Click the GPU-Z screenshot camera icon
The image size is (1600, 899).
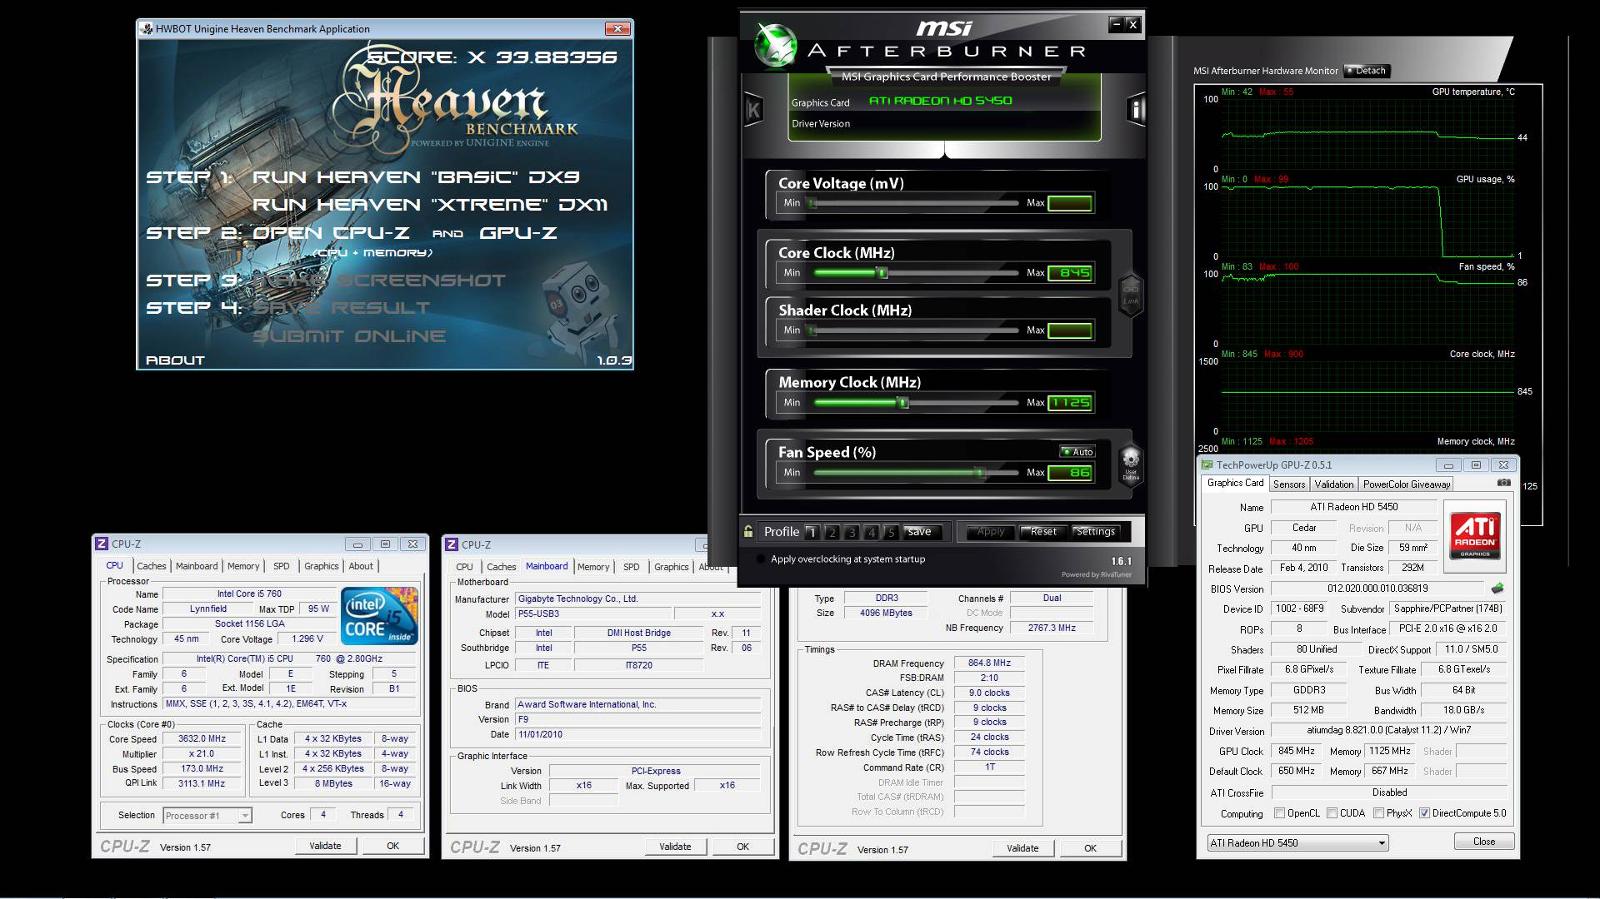click(x=1503, y=483)
